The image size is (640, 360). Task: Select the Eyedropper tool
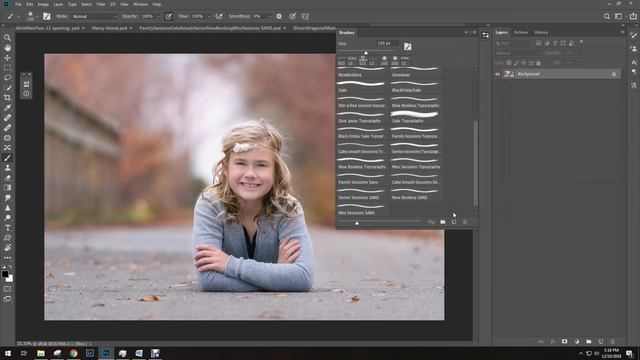(7, 108)
